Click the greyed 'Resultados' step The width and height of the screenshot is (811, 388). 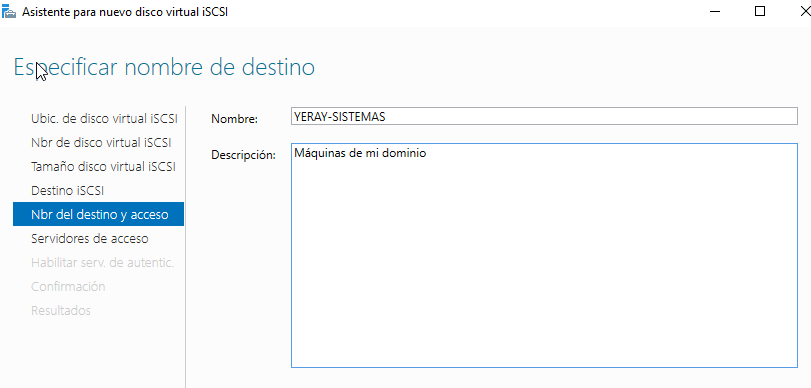(x=61, y=310)
